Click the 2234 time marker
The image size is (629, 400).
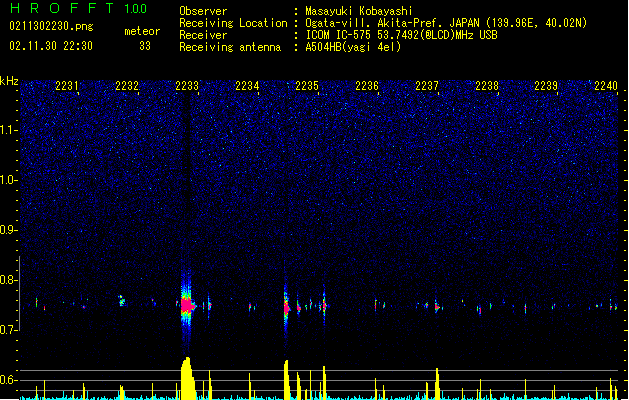pos(247,86)
